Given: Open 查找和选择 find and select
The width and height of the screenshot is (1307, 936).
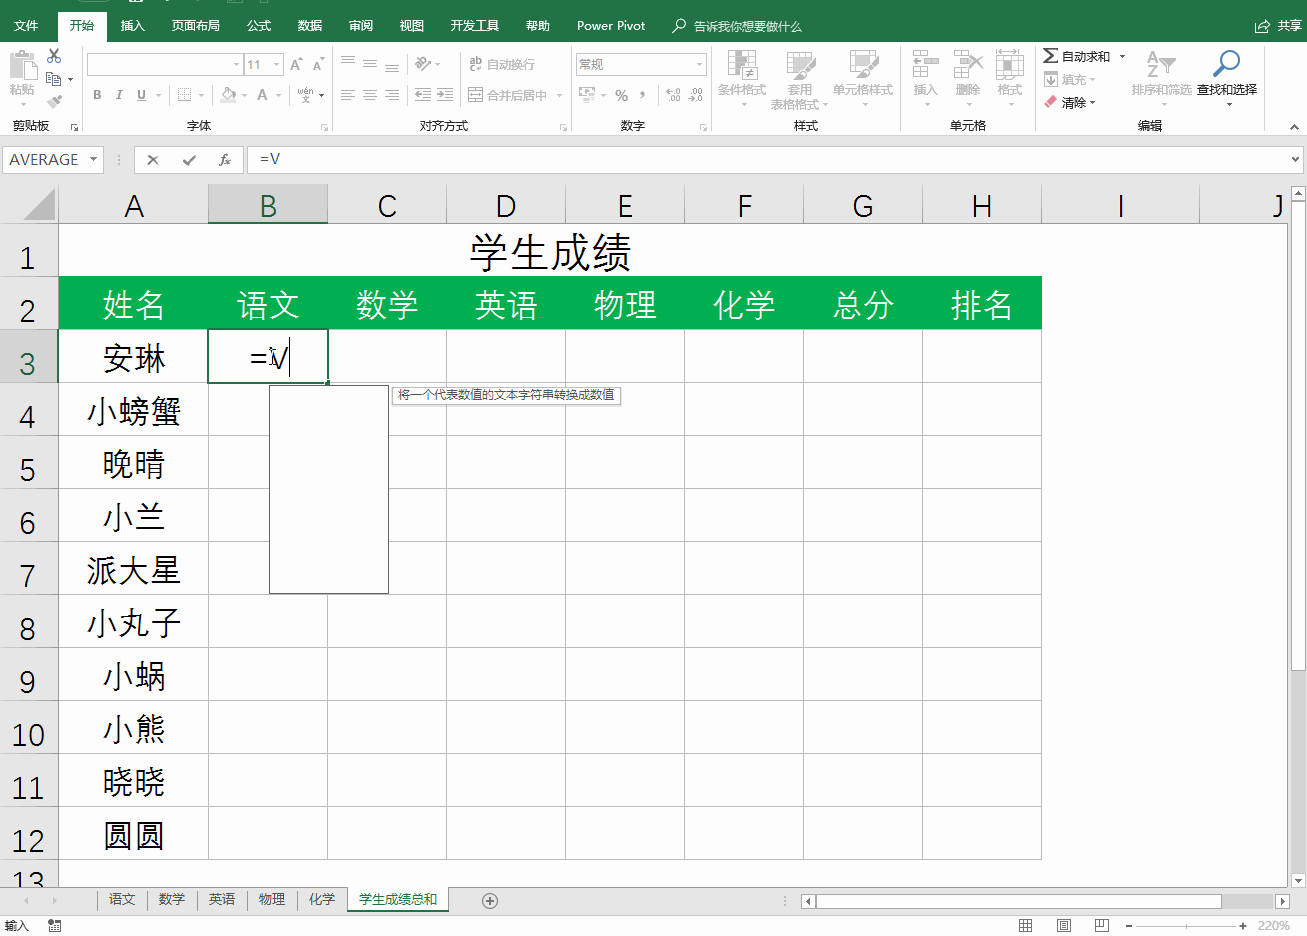Looking at the screenshot, I should [x=1227, y=77].
